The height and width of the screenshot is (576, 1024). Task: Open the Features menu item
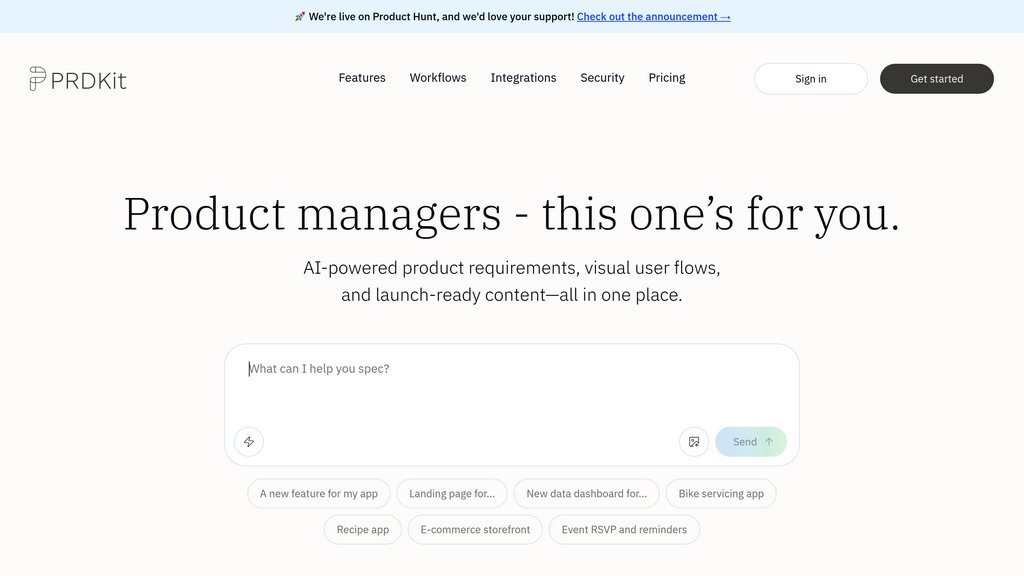362,78
